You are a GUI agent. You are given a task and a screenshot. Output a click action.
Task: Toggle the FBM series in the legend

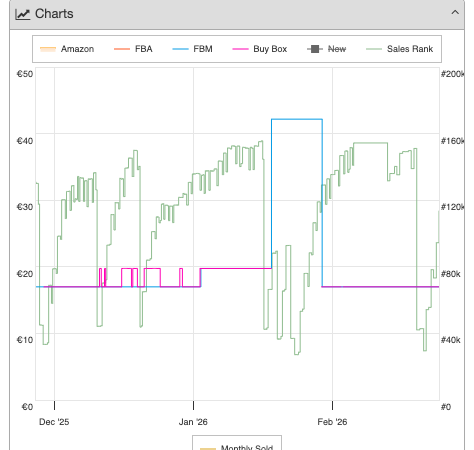pyautogui.click(x=192, y=49)
